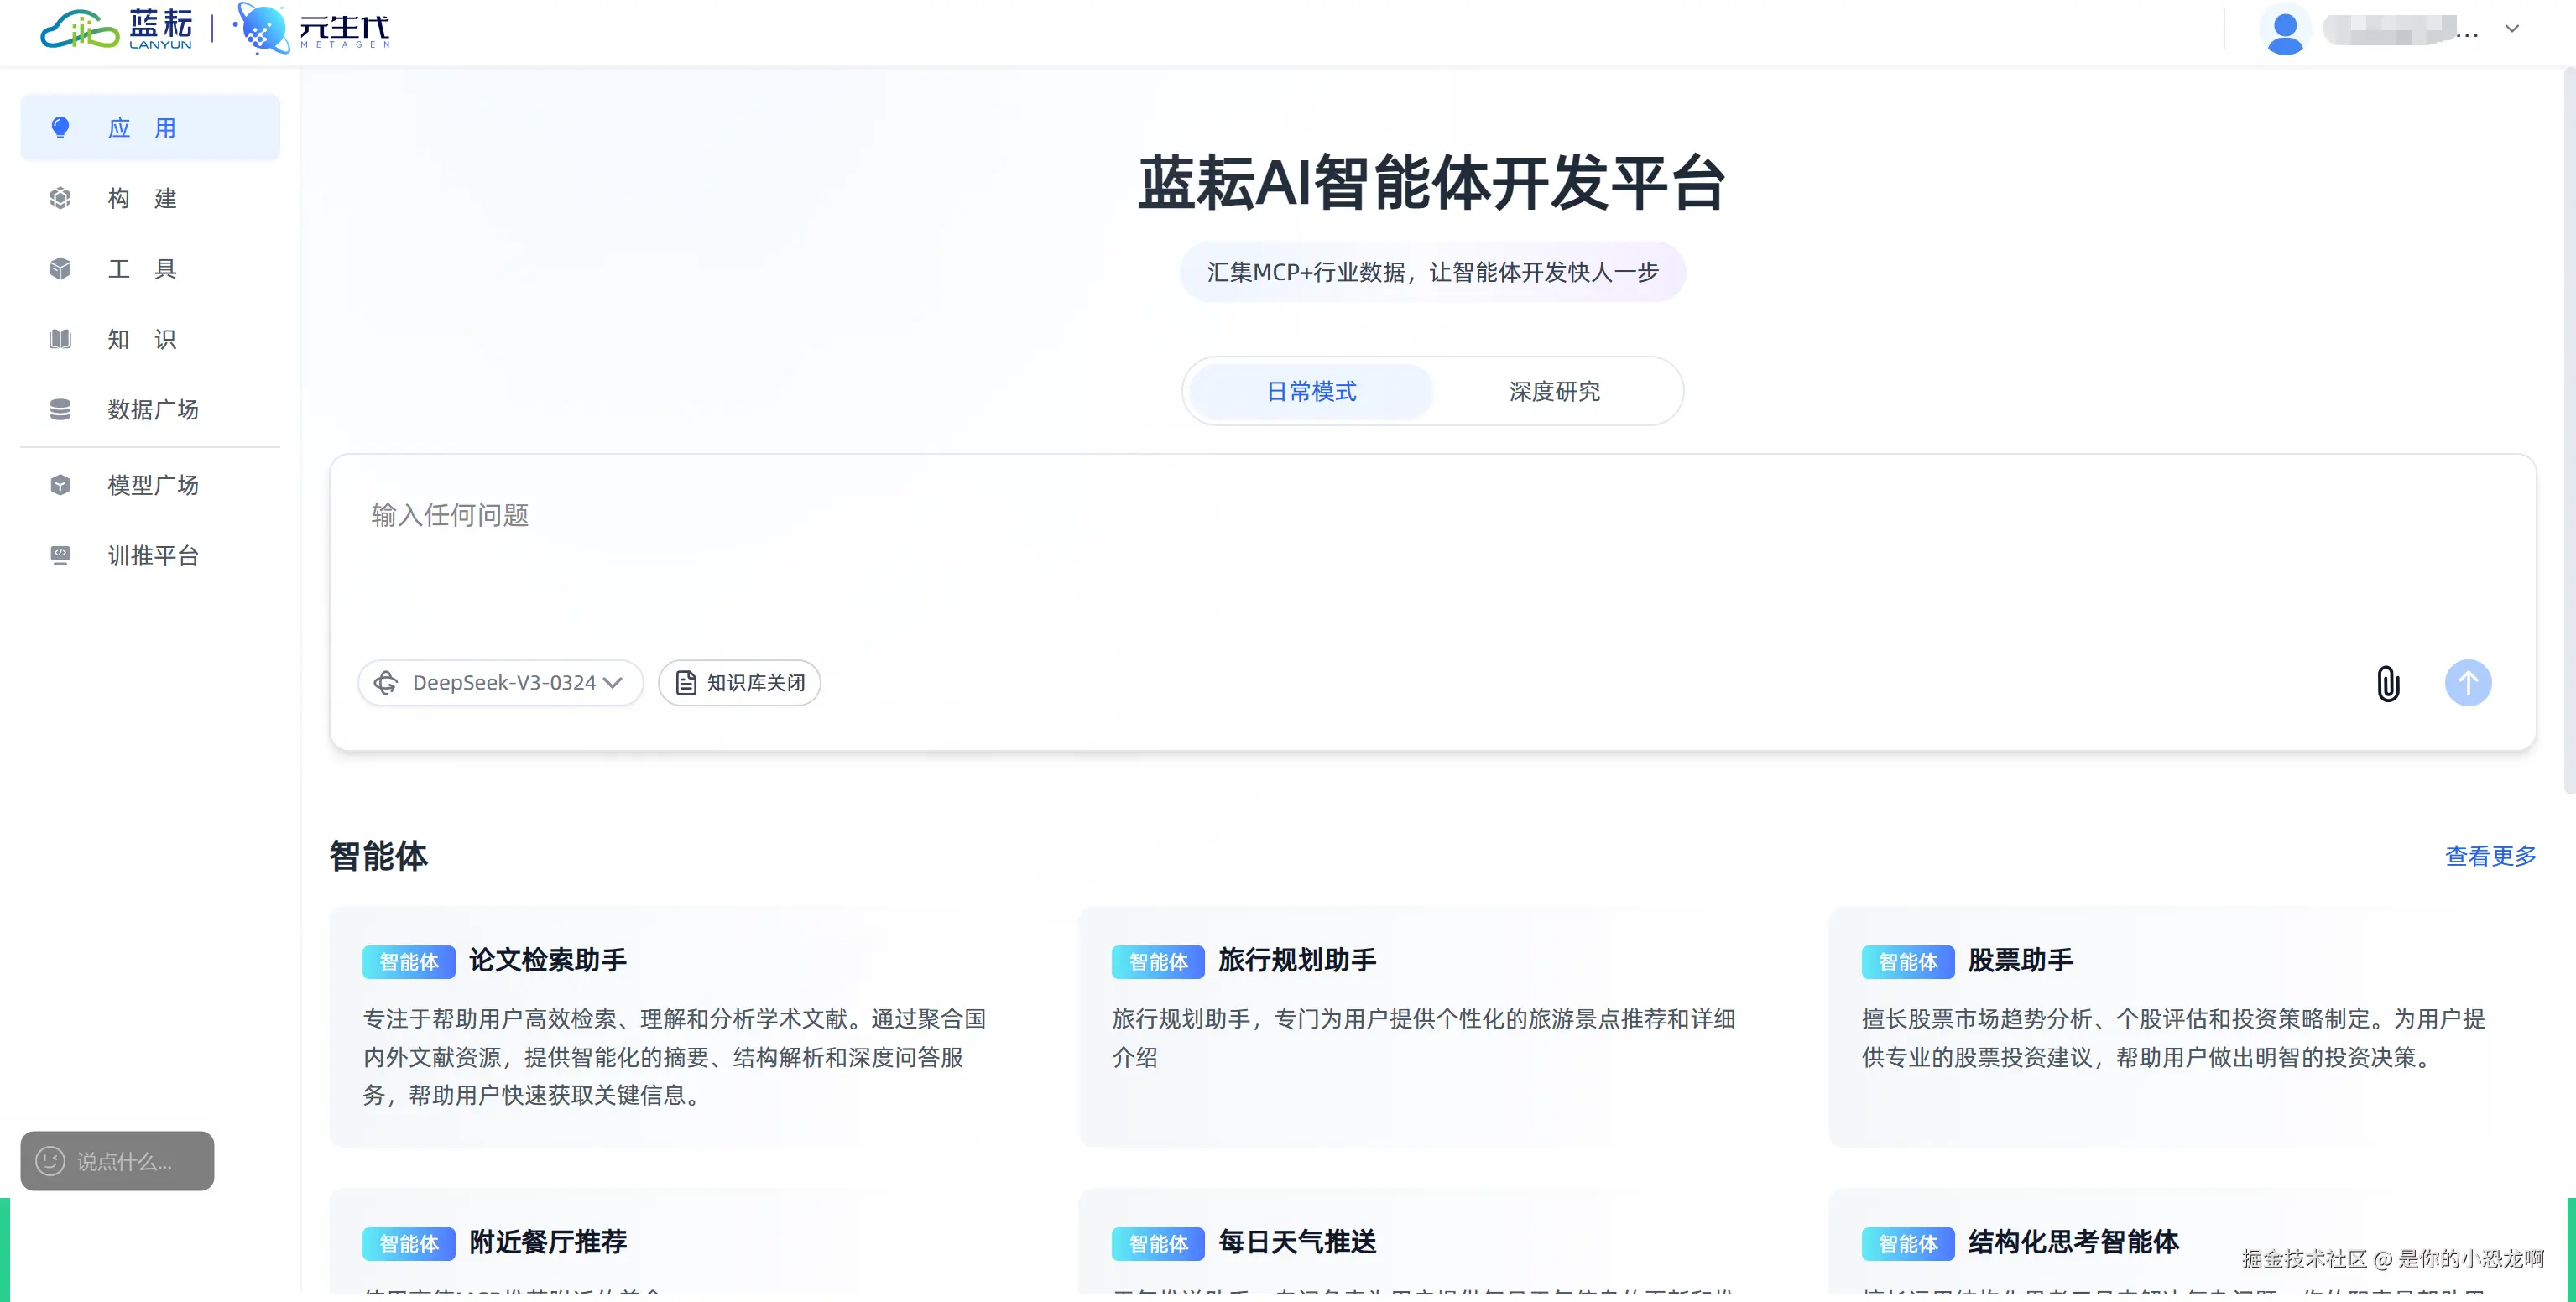Open 数据广场 in the sidebar

[152, 410]
